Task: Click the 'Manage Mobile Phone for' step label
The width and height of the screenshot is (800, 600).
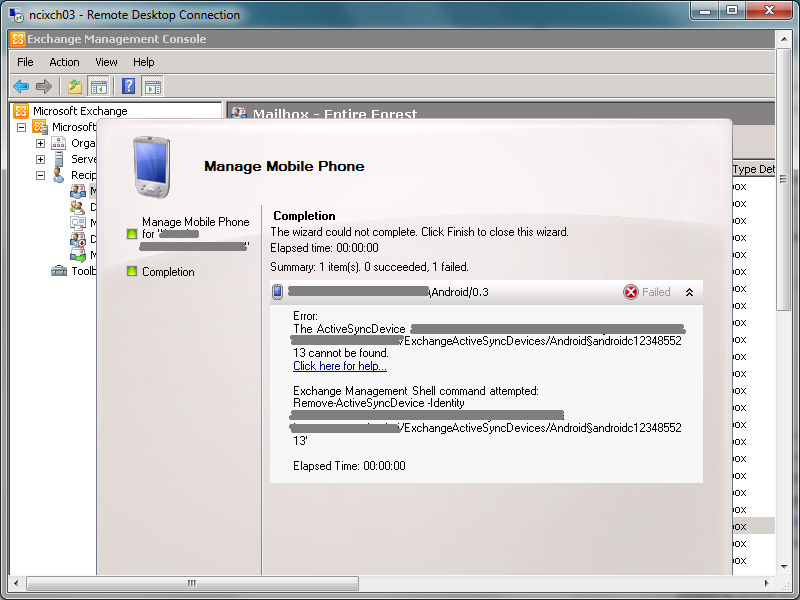Action: [x=195, y=228]
